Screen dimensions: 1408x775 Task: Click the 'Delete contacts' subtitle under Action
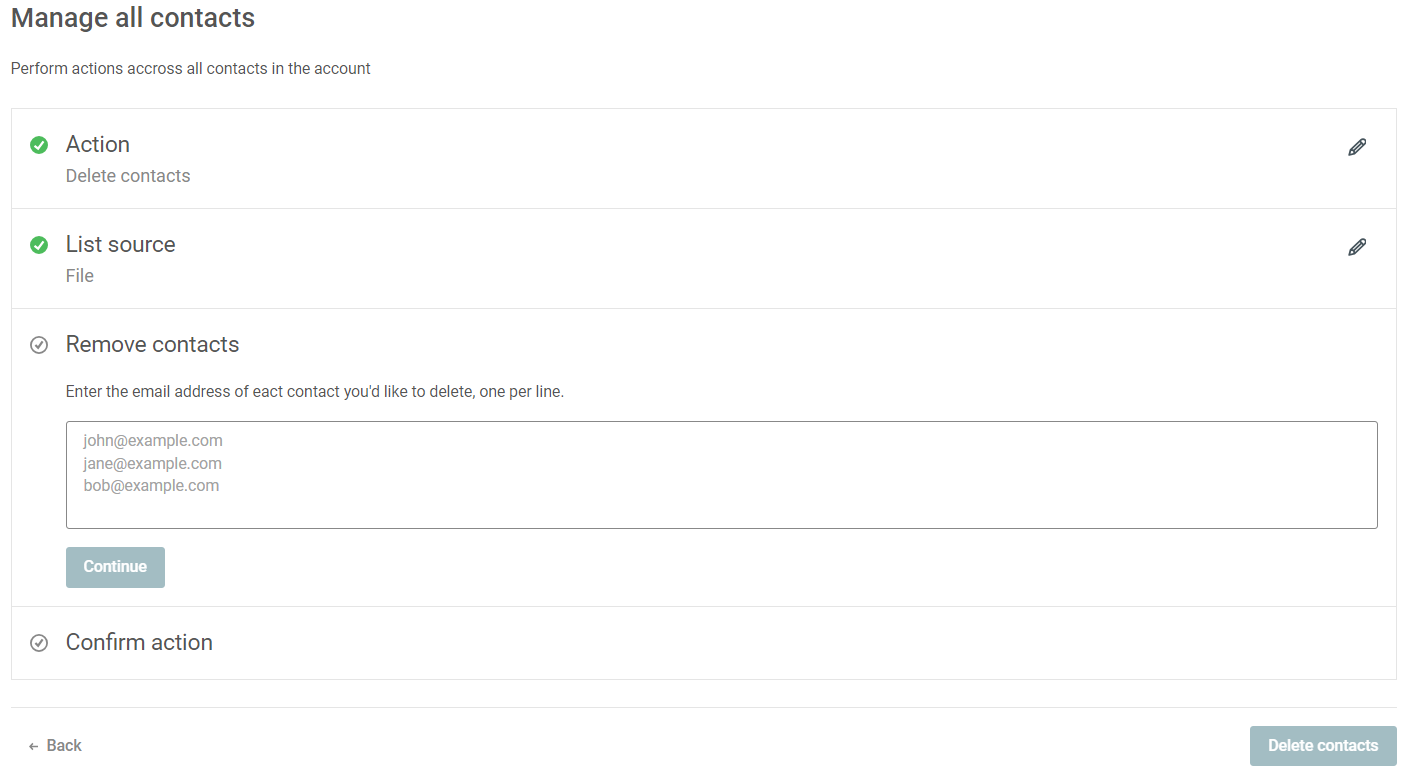[128, 176]
